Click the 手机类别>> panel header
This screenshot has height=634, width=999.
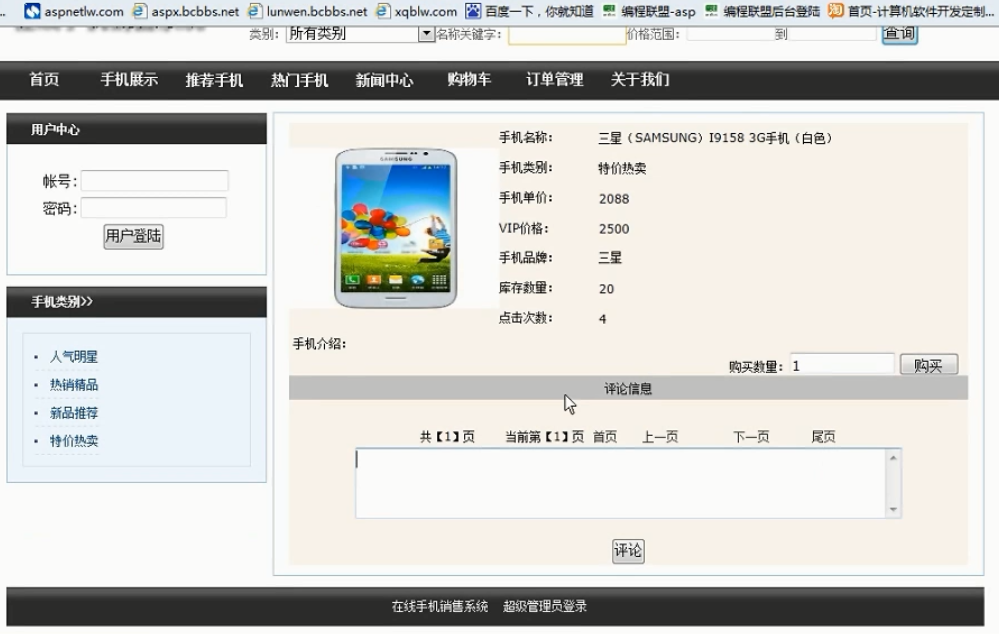pyautogui.click(x=136, y=302)
